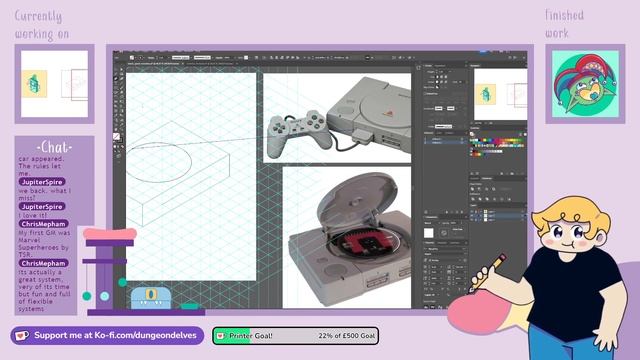Expand the top layer's sublayers
Screen dimensions: 640x360
[481, 211]
